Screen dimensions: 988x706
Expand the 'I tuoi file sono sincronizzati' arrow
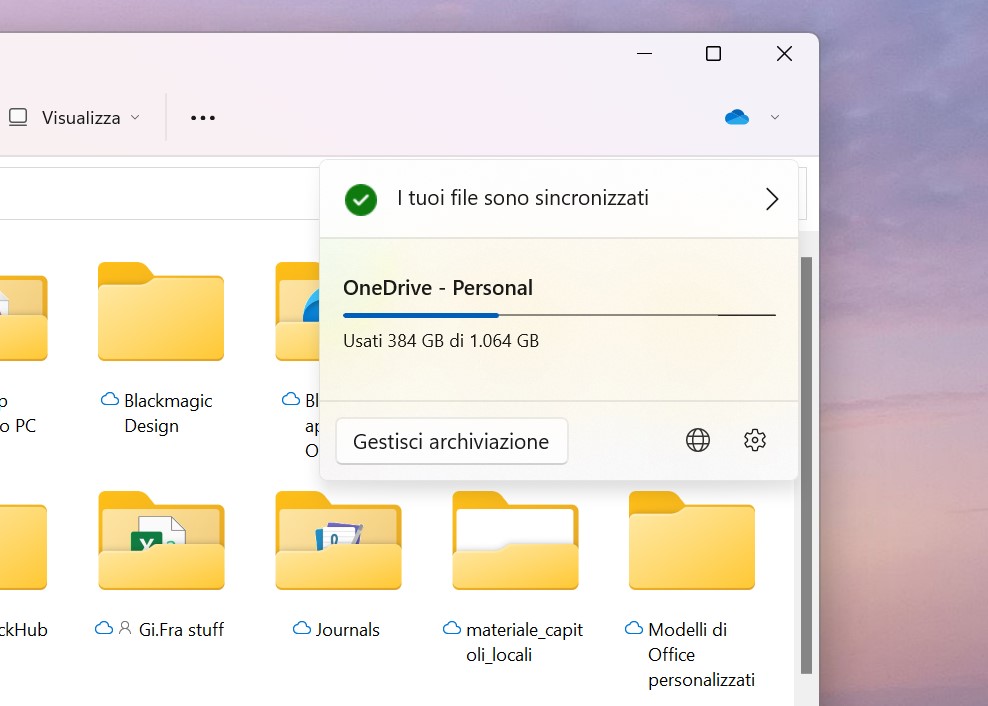click(772, 199)
